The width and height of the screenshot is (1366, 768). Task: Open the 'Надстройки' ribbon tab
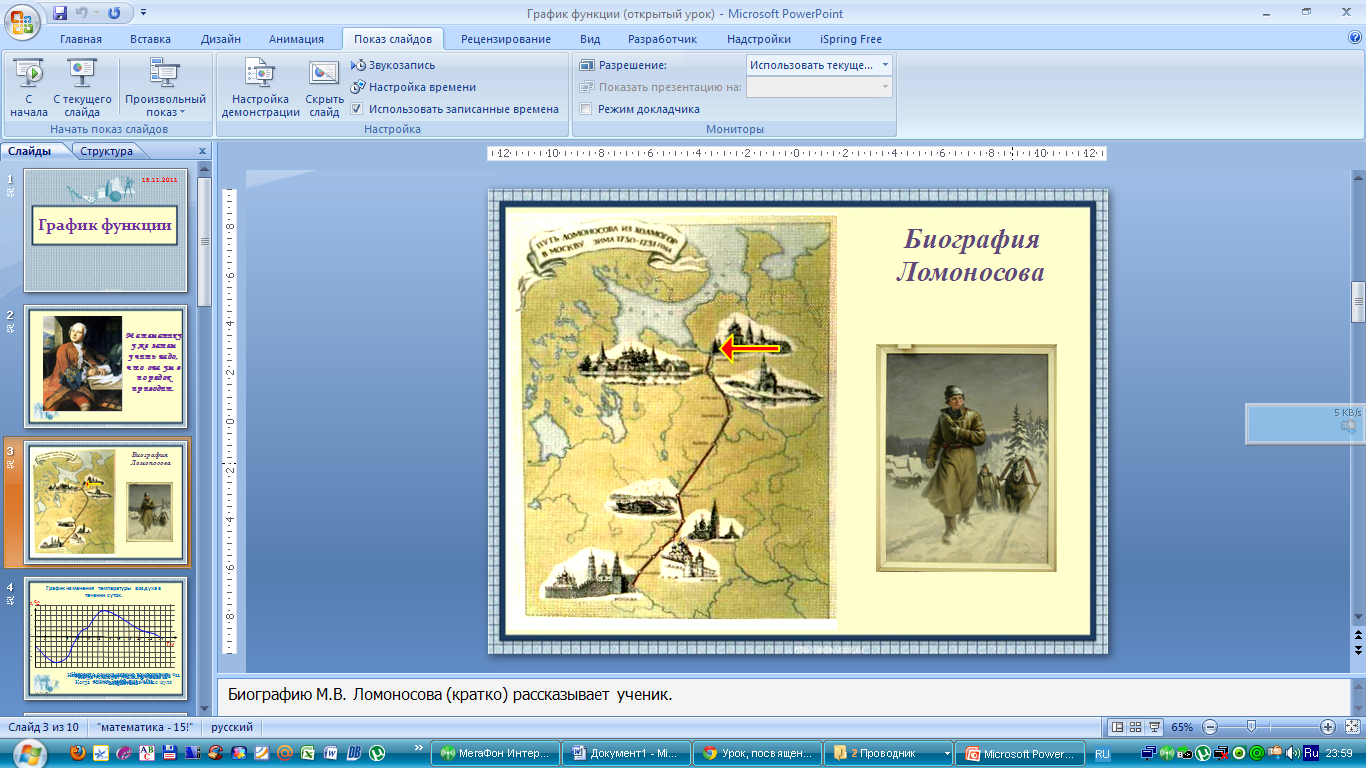tap(759, 39)
